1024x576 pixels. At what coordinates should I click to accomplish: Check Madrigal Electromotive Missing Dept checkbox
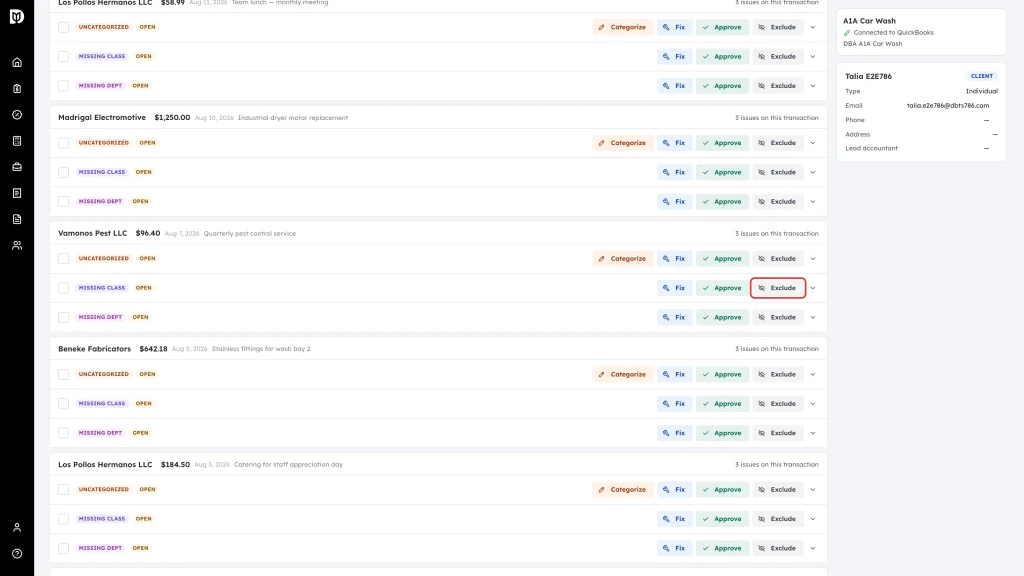pos(63,202)
